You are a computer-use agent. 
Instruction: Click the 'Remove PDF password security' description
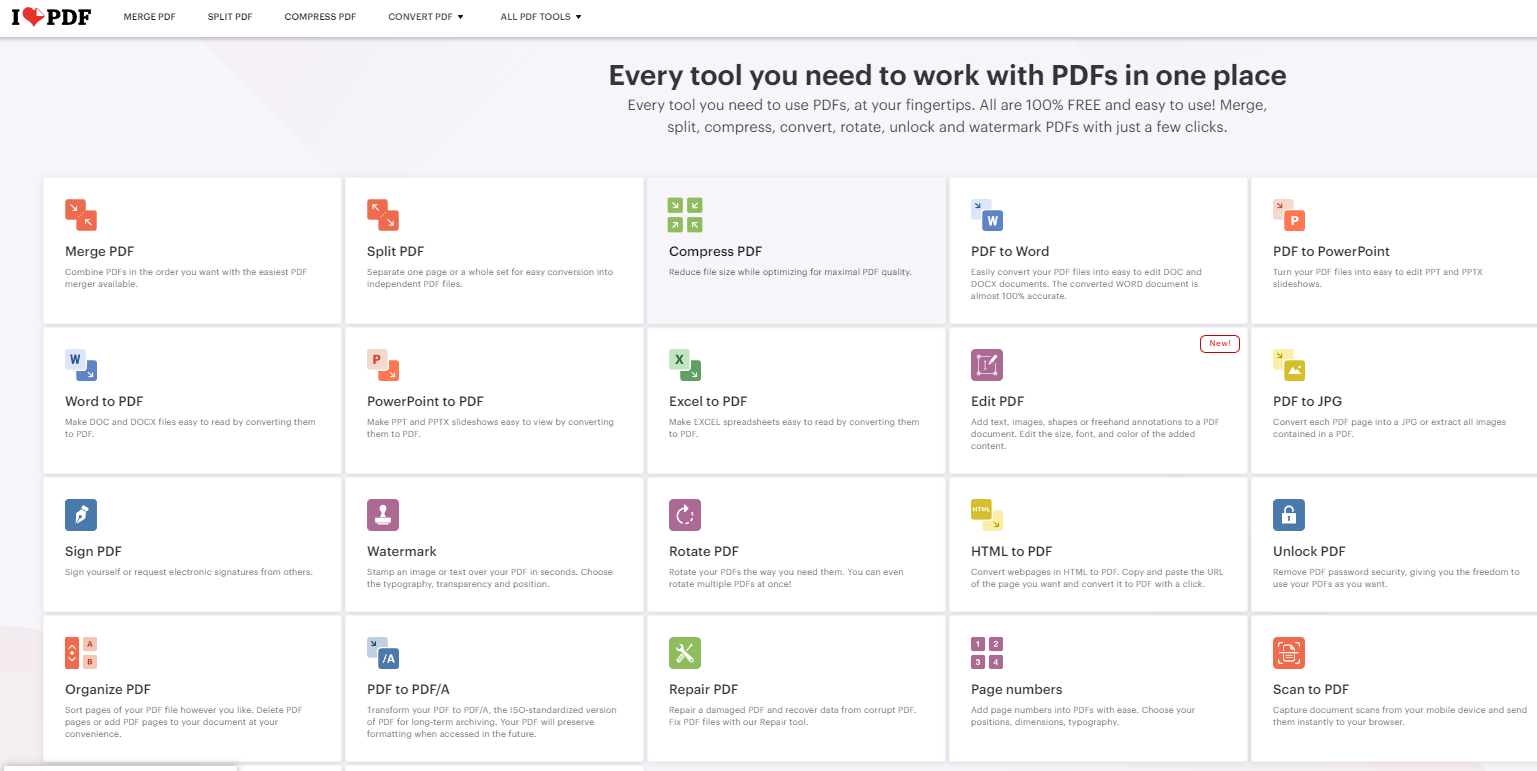1396,578
